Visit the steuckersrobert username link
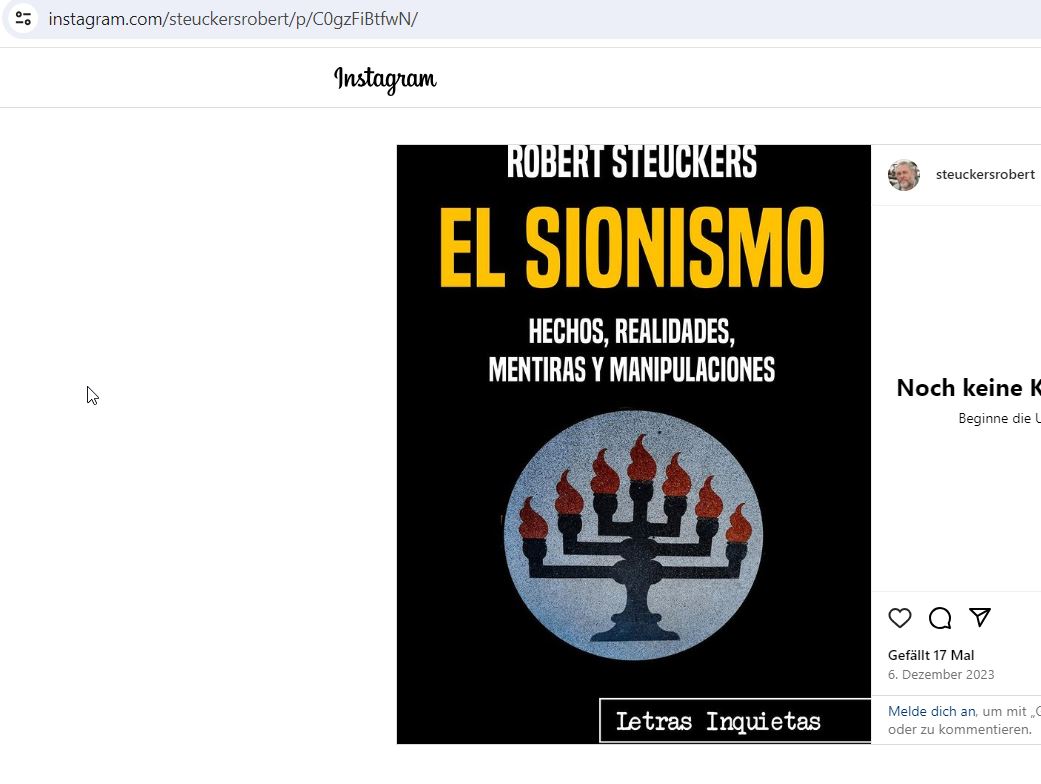The image size is (1041, 784). tap(985, 174)
